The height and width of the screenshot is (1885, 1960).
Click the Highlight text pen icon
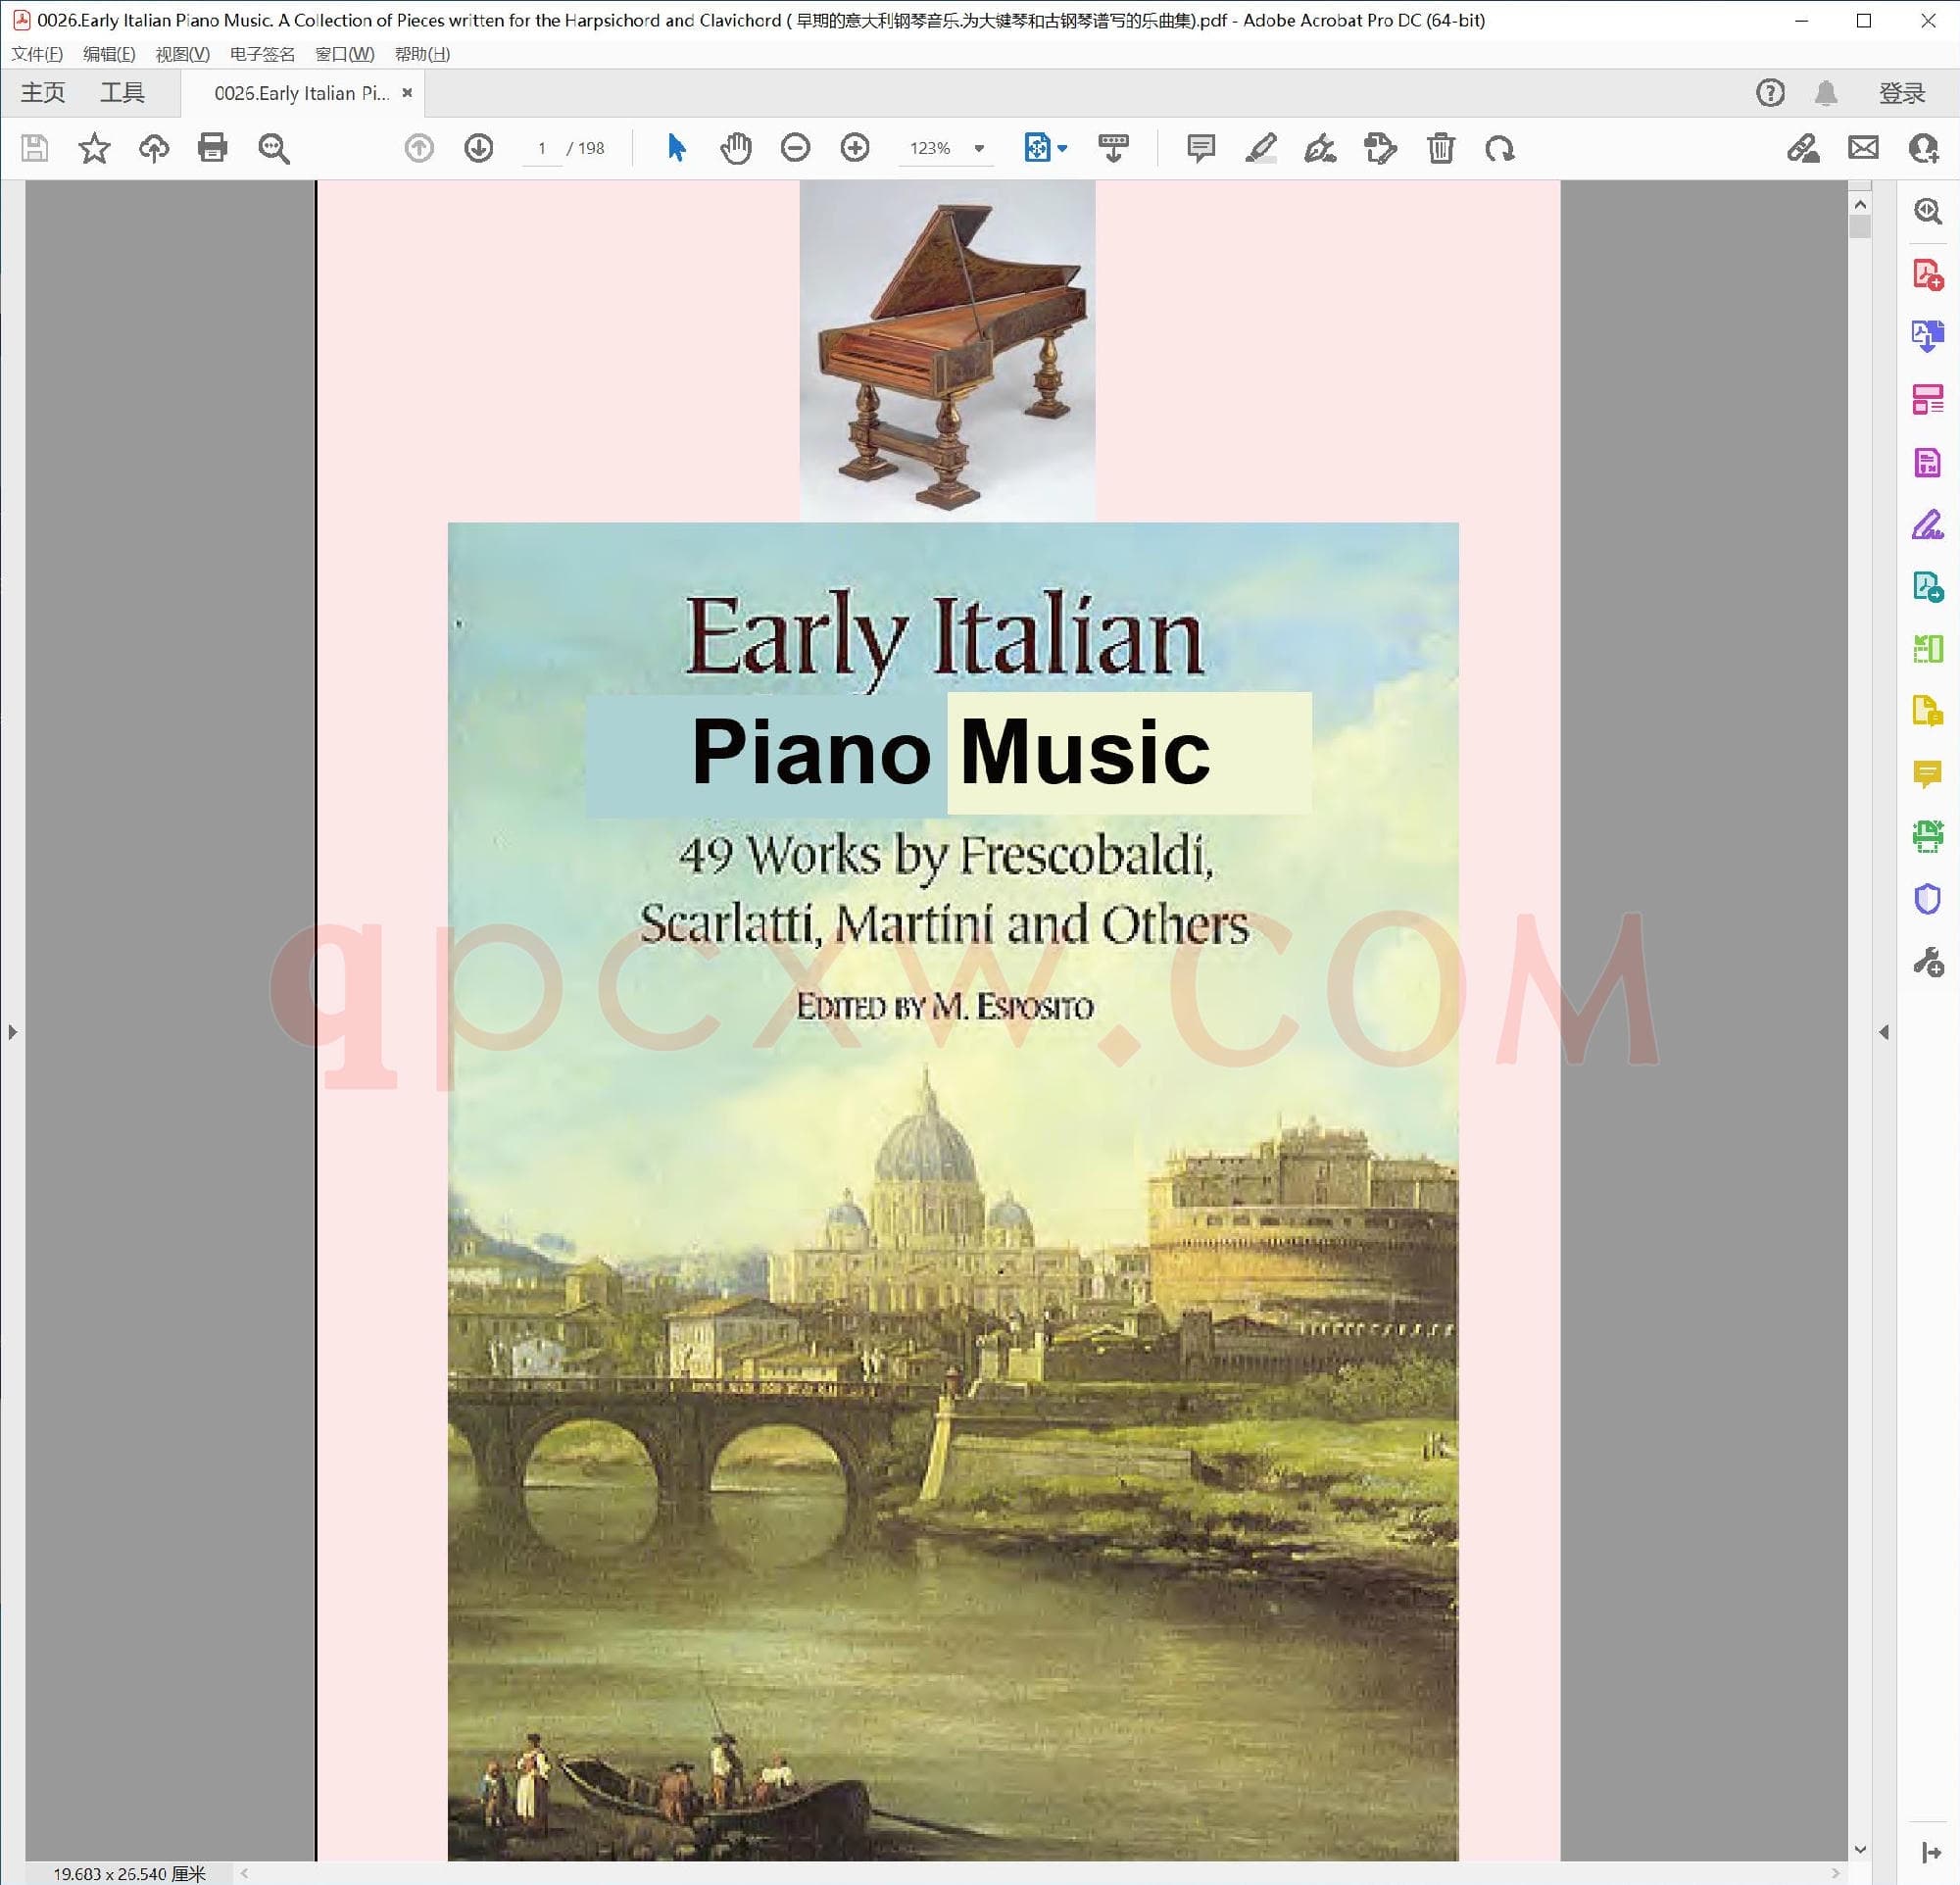[x=1260, y=148]
